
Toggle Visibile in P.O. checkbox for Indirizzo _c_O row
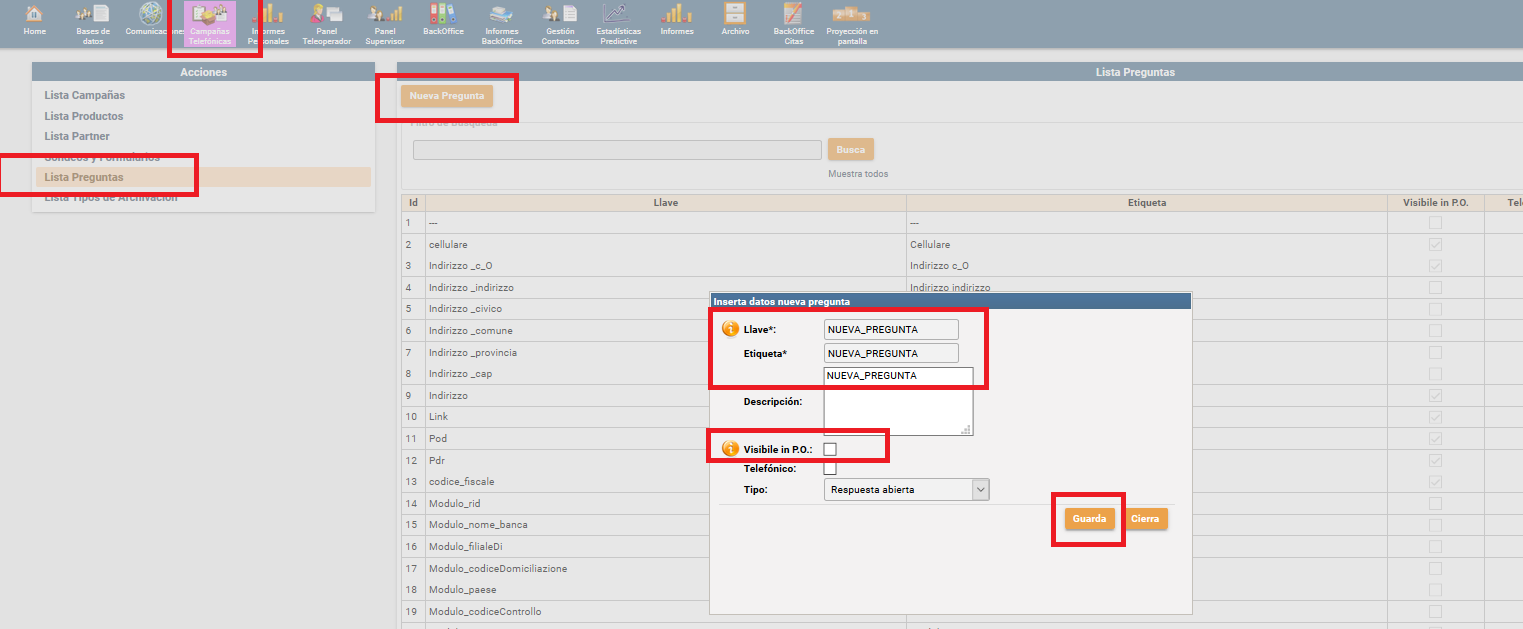pos(1435,266)
